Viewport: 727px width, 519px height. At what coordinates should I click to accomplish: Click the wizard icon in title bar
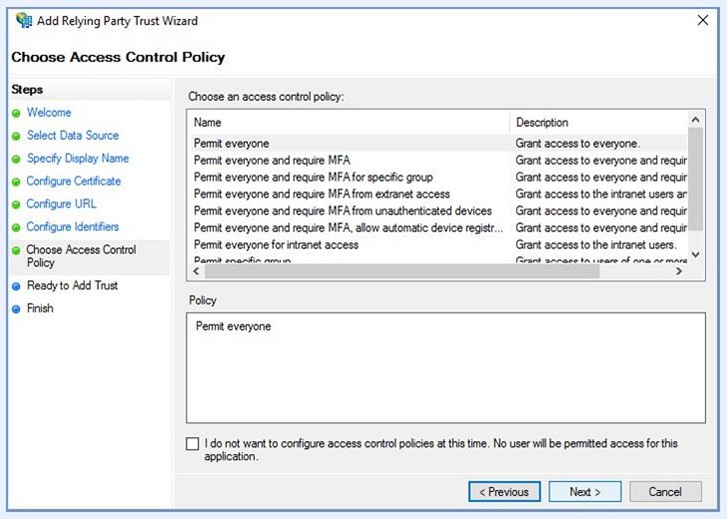click(x=24, y=20)
